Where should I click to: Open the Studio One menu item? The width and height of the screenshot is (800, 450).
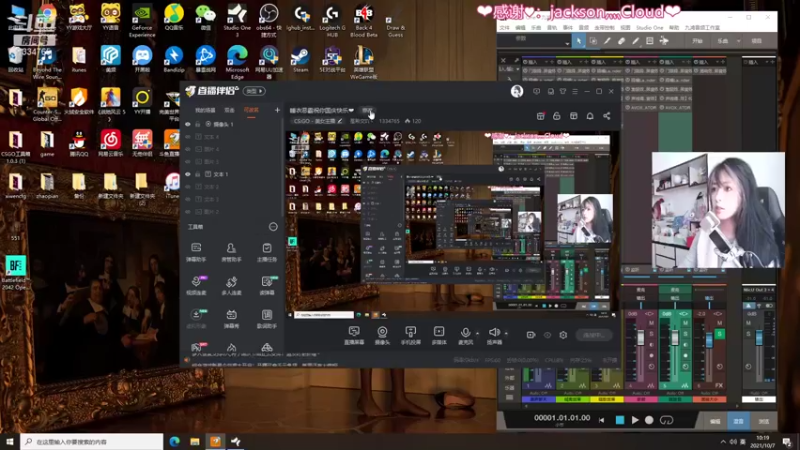pyautogui.click(x=649, y=28)
